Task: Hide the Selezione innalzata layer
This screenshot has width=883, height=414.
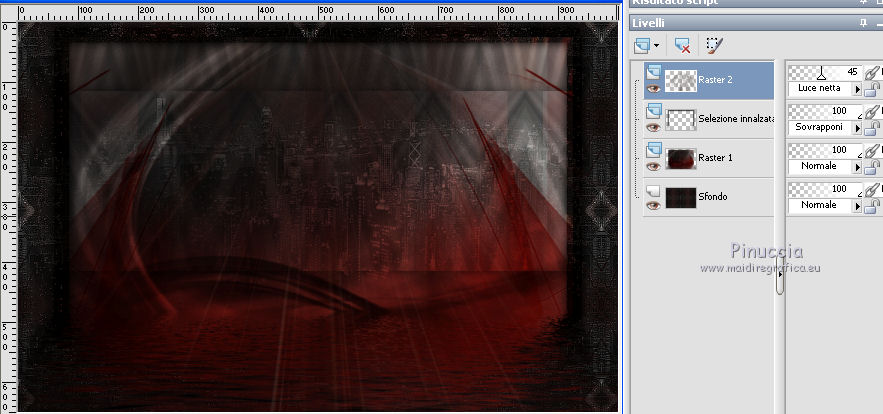Action: [653, 127]
